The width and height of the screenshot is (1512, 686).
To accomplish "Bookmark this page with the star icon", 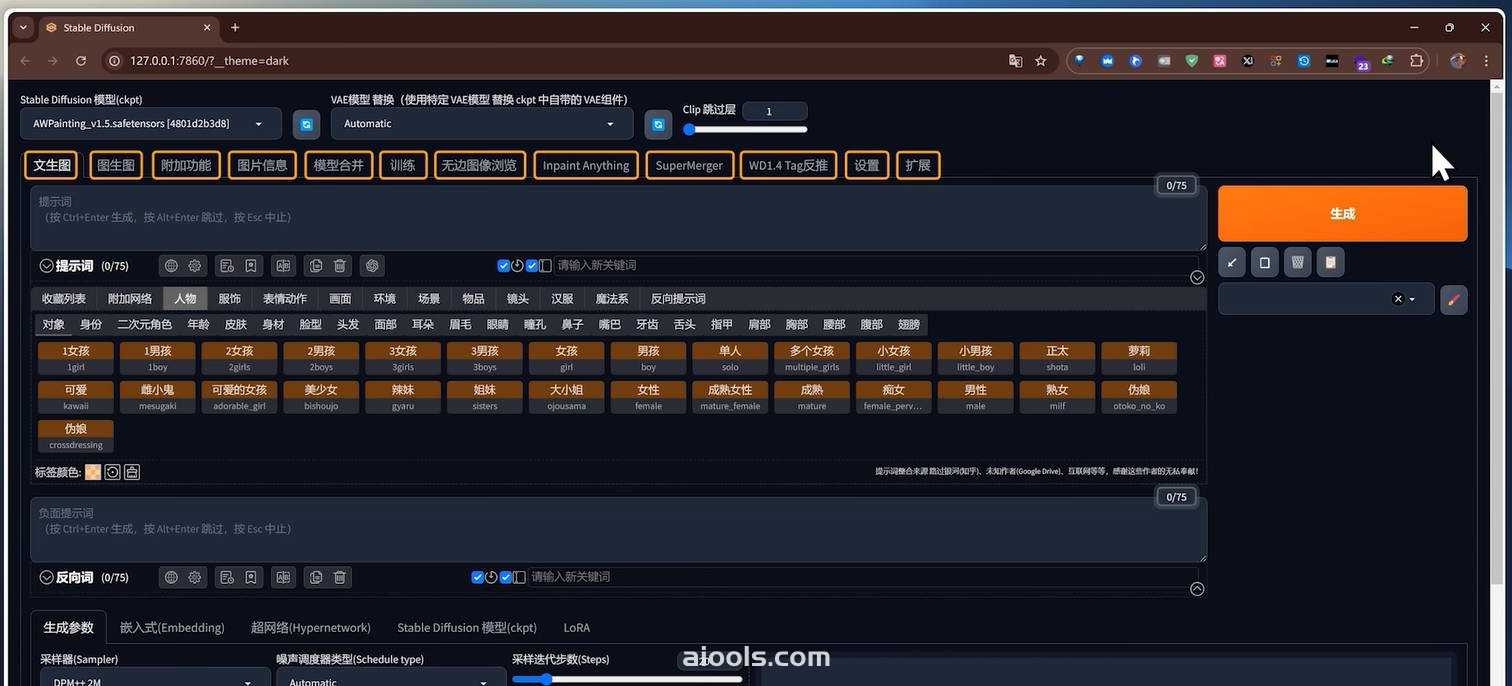I will pyautogui.click(x=1040, y=61).
